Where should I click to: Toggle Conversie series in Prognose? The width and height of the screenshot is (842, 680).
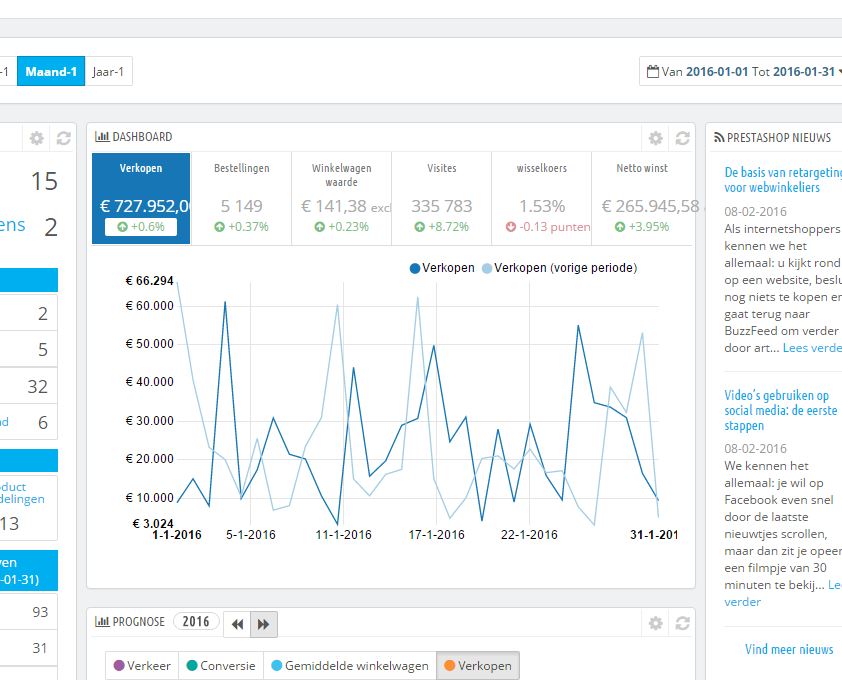[221, 665]
